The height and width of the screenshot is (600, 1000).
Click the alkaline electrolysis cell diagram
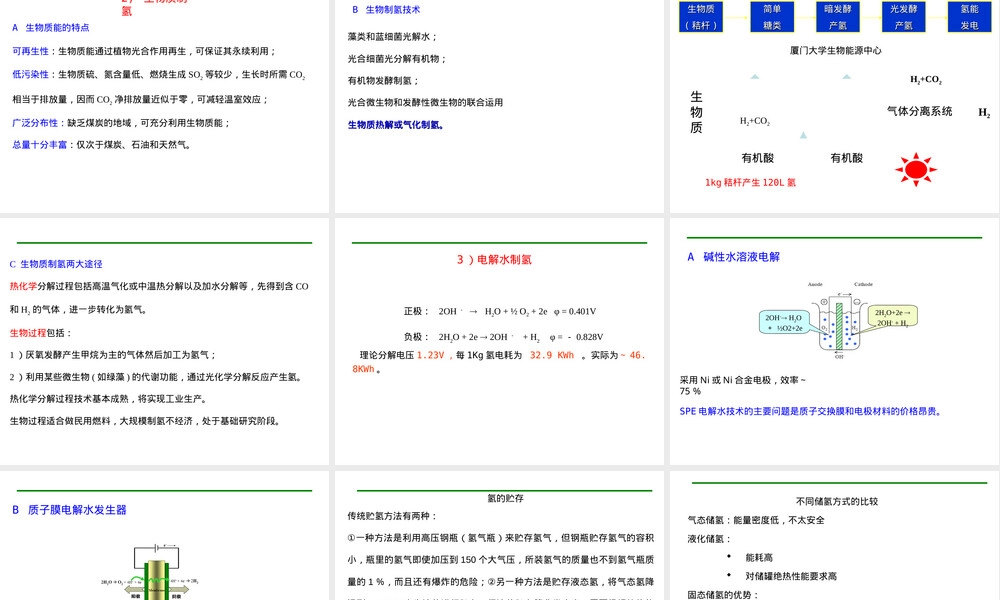point(839,323)
